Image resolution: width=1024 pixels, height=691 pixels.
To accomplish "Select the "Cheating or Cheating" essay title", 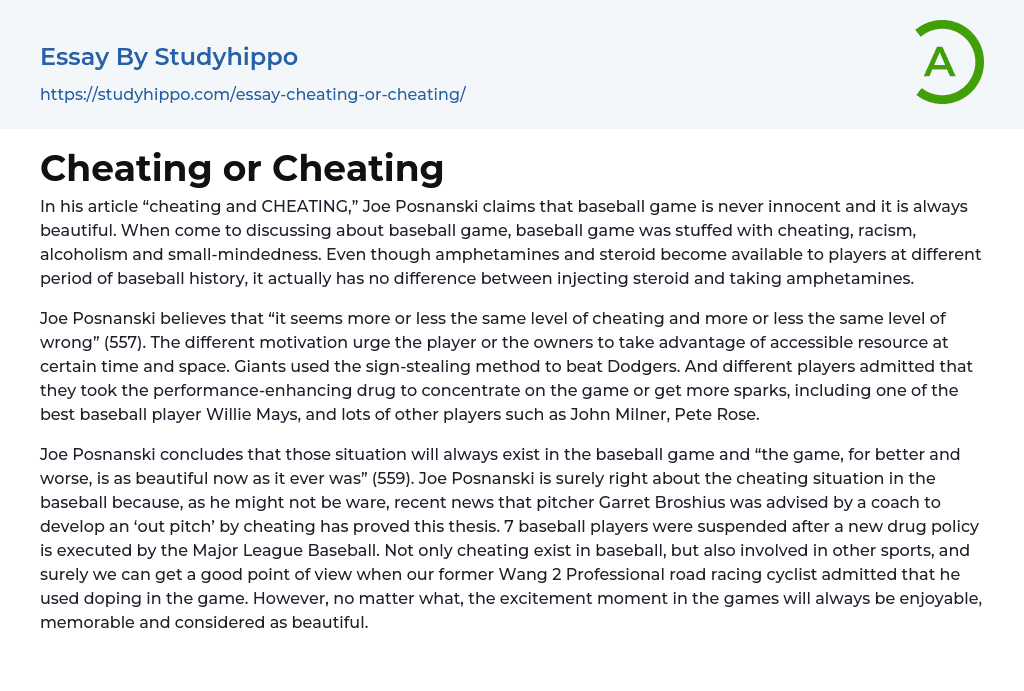I will pyautogui.click(x=242, y=168).
